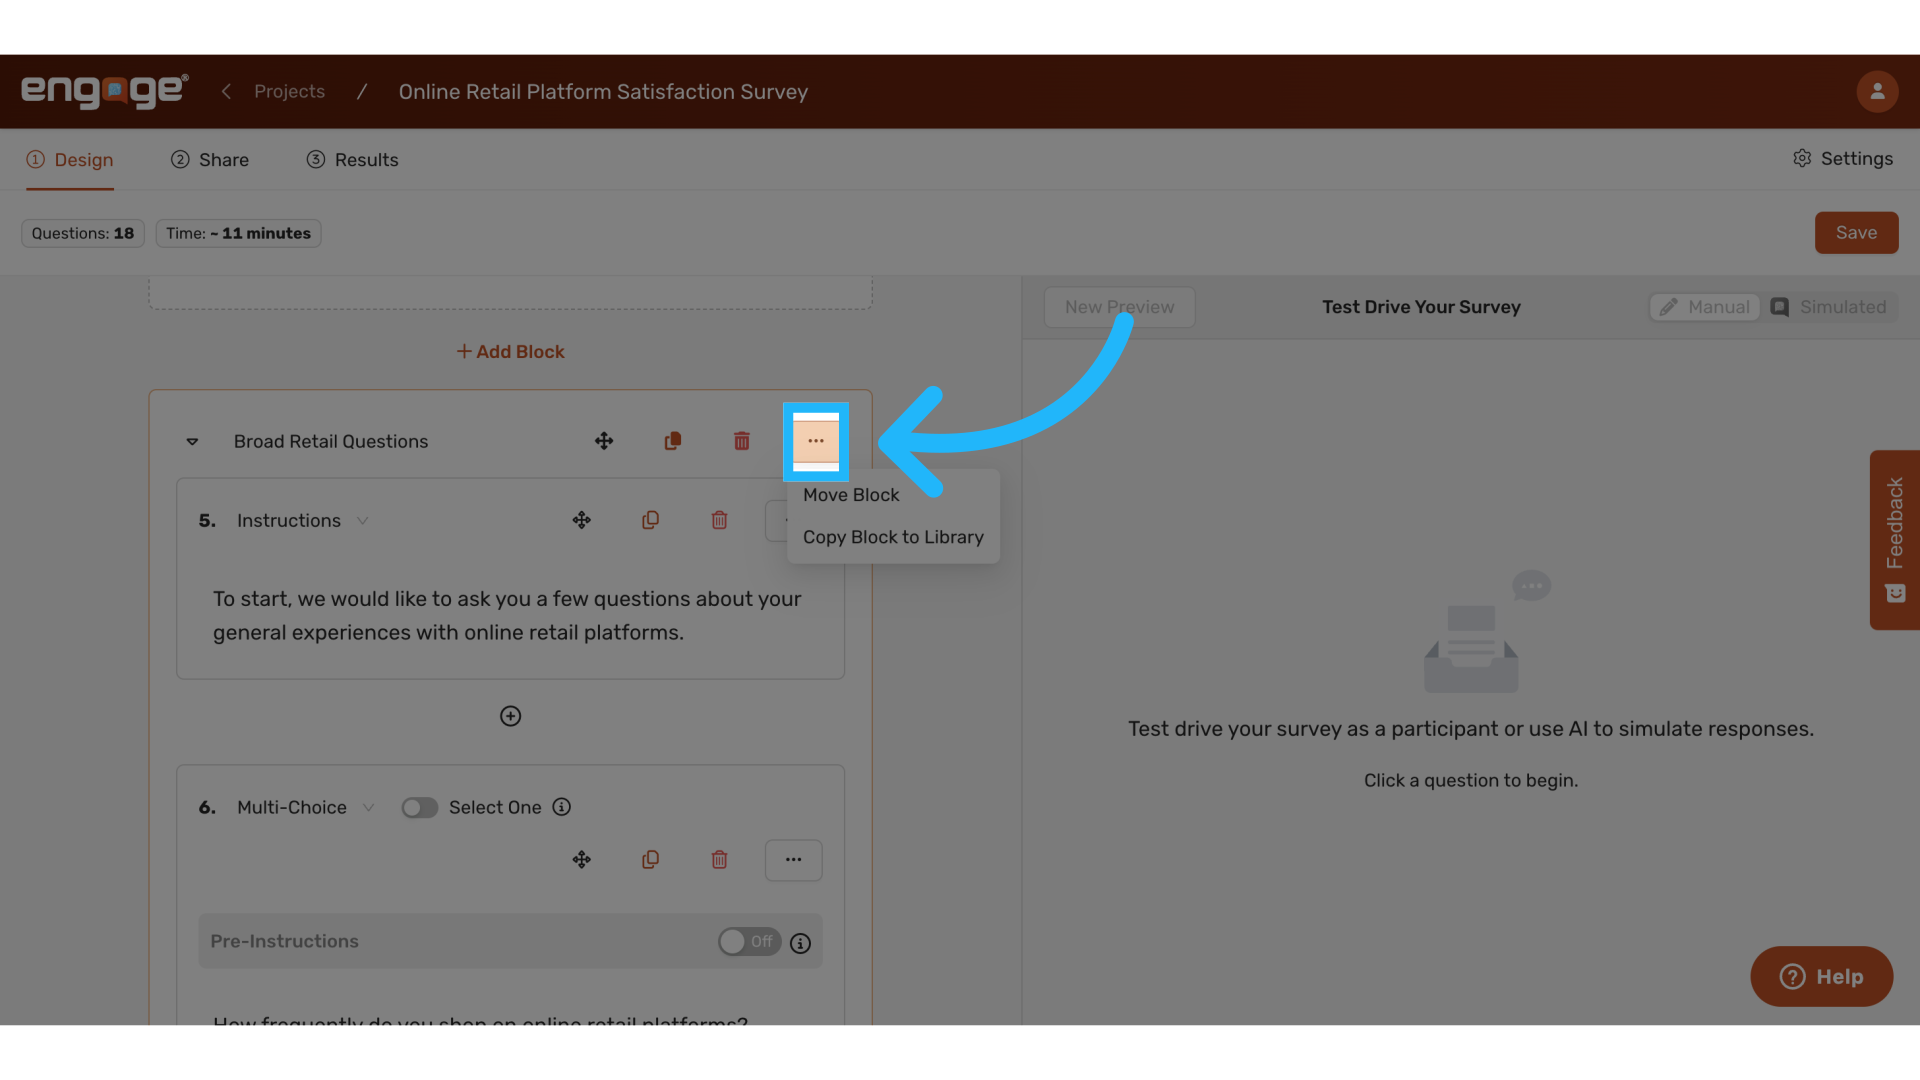Add a question with the plus circle icon
The height and width of the screenshot is (1080, 1920).
[510, 716]
